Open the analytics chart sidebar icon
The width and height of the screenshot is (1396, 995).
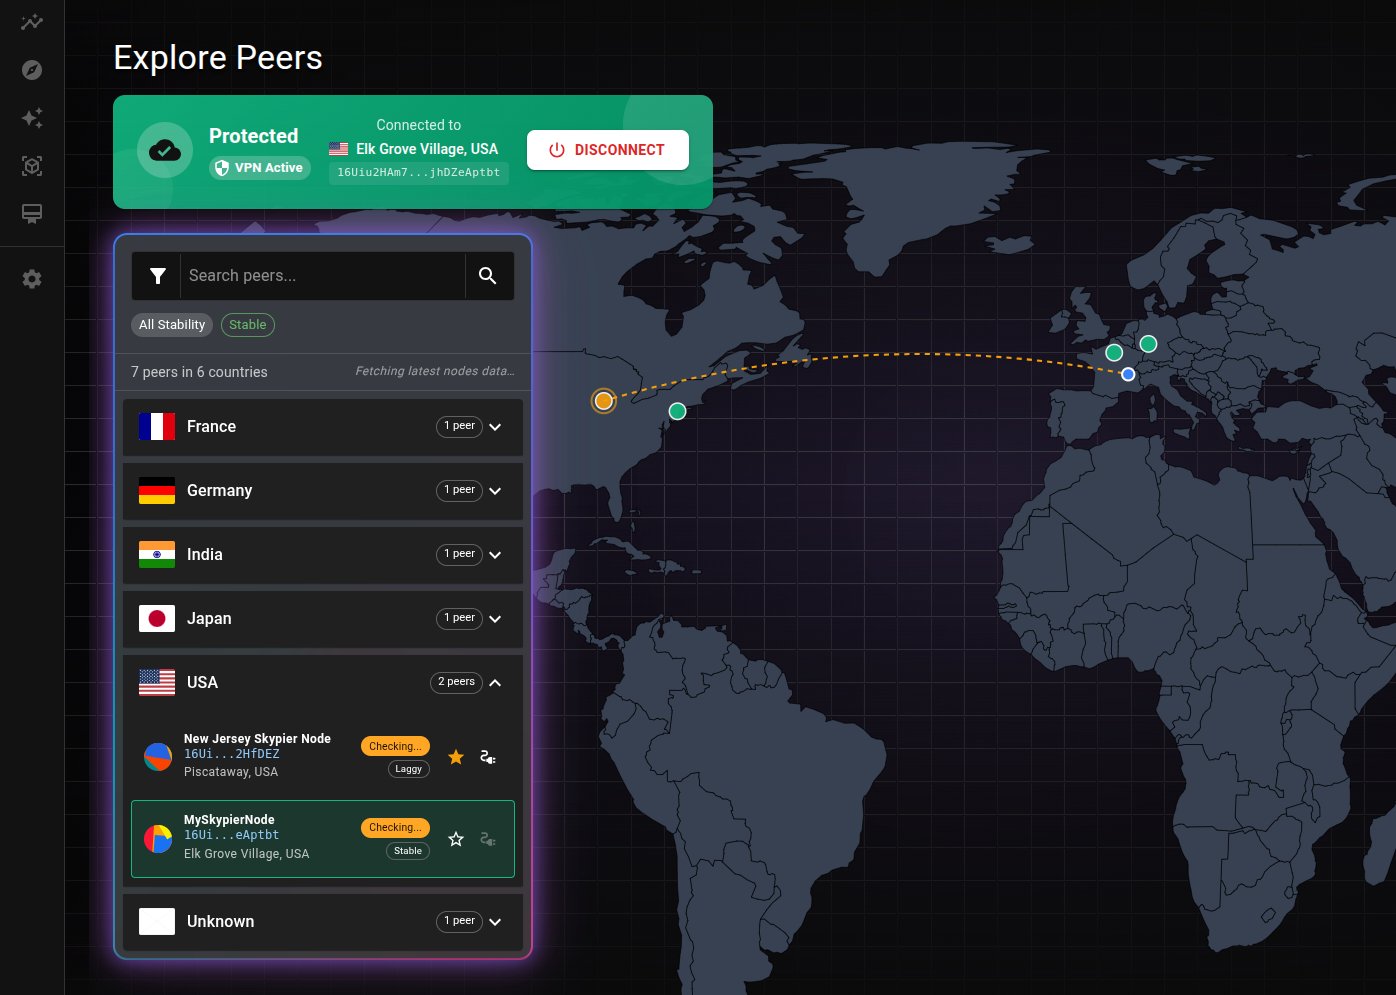click(x=32, y=22)
